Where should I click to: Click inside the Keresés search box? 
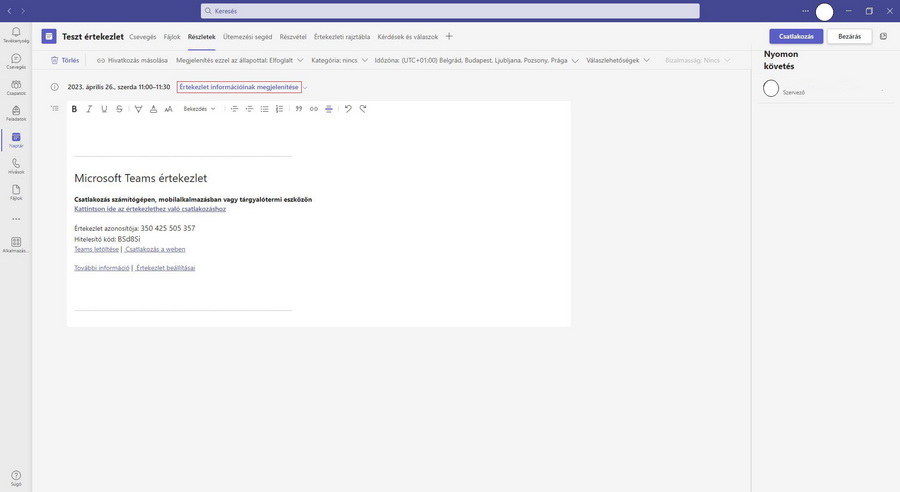pos(450,11)
